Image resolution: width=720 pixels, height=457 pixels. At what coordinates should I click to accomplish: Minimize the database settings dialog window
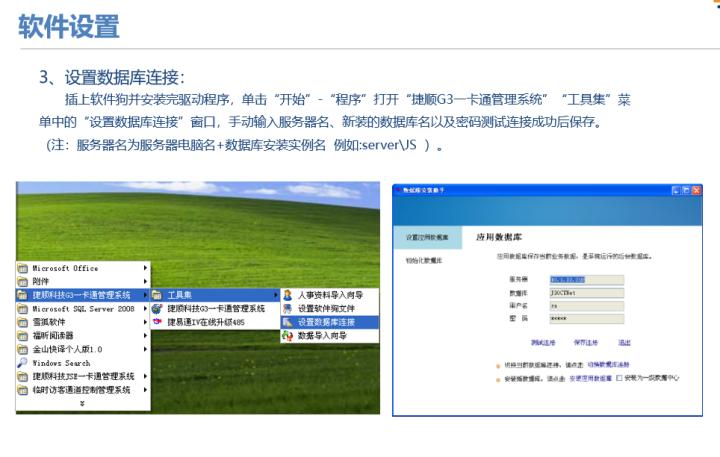tap(676, 190)
